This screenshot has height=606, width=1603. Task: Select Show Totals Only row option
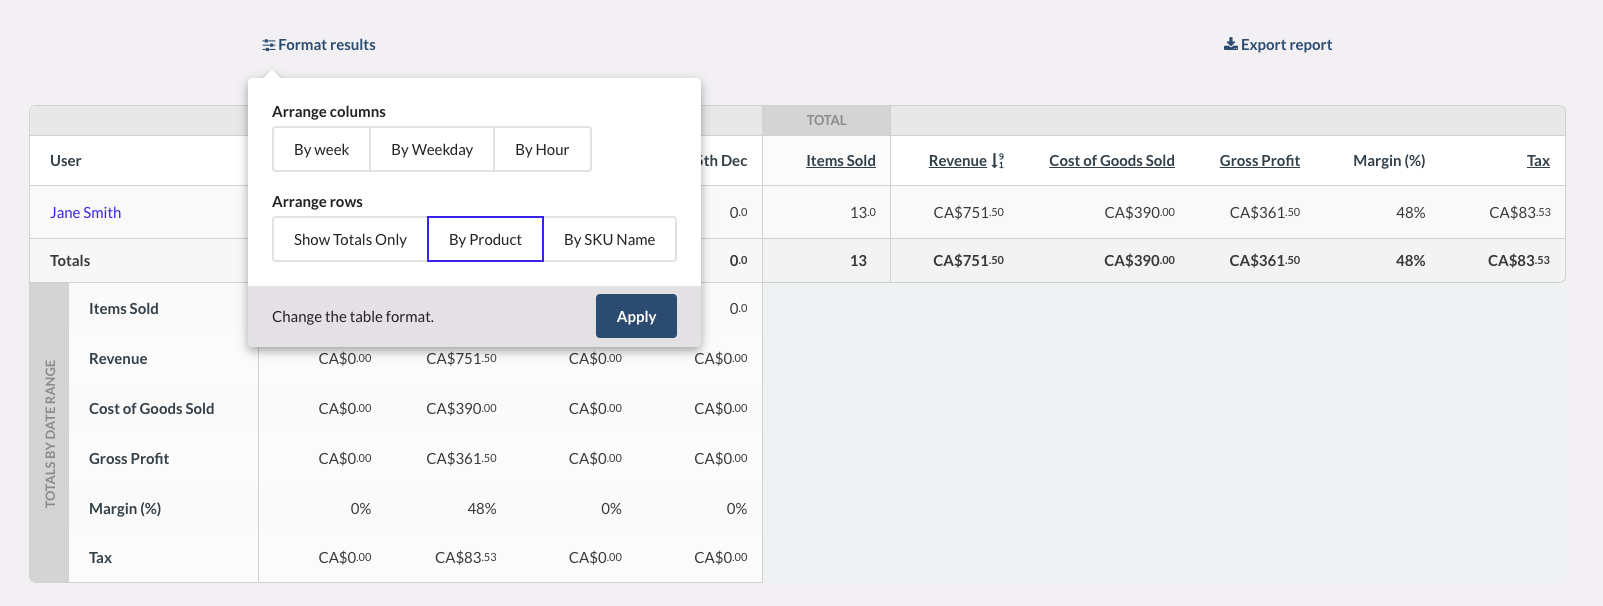tap(350, 239)
